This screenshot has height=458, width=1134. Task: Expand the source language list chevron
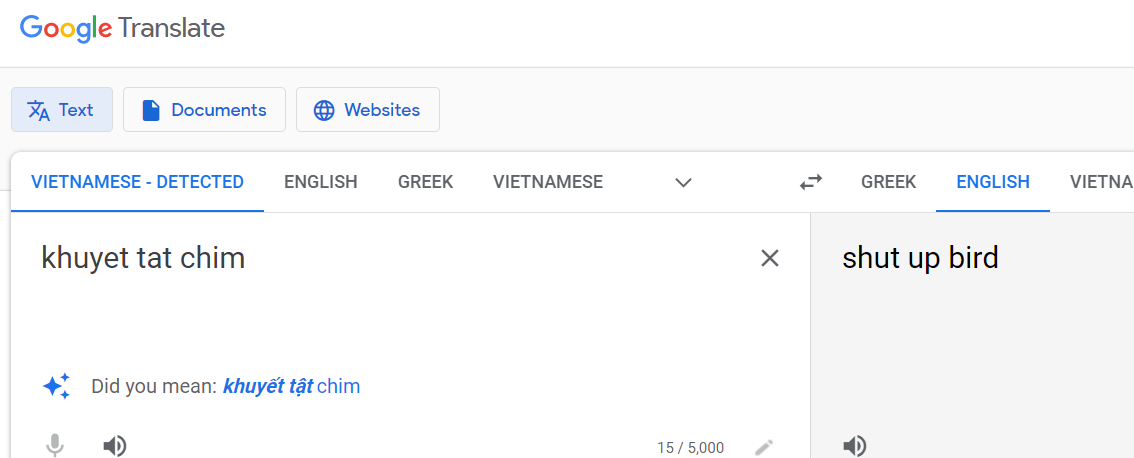[x=683, y=182]
